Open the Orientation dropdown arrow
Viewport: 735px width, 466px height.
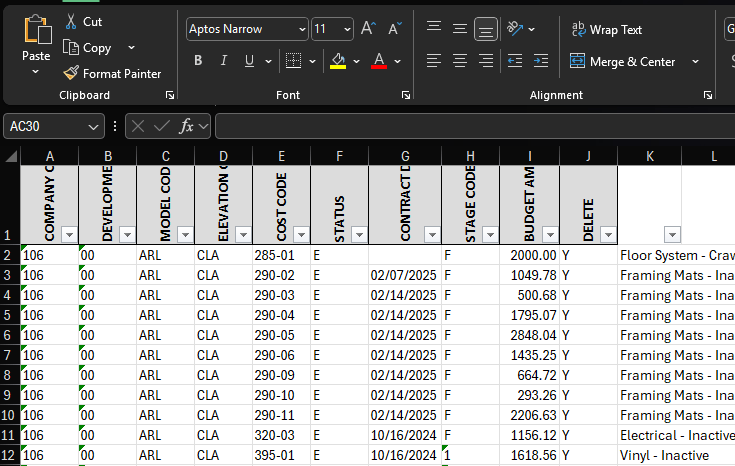point(532,29)
